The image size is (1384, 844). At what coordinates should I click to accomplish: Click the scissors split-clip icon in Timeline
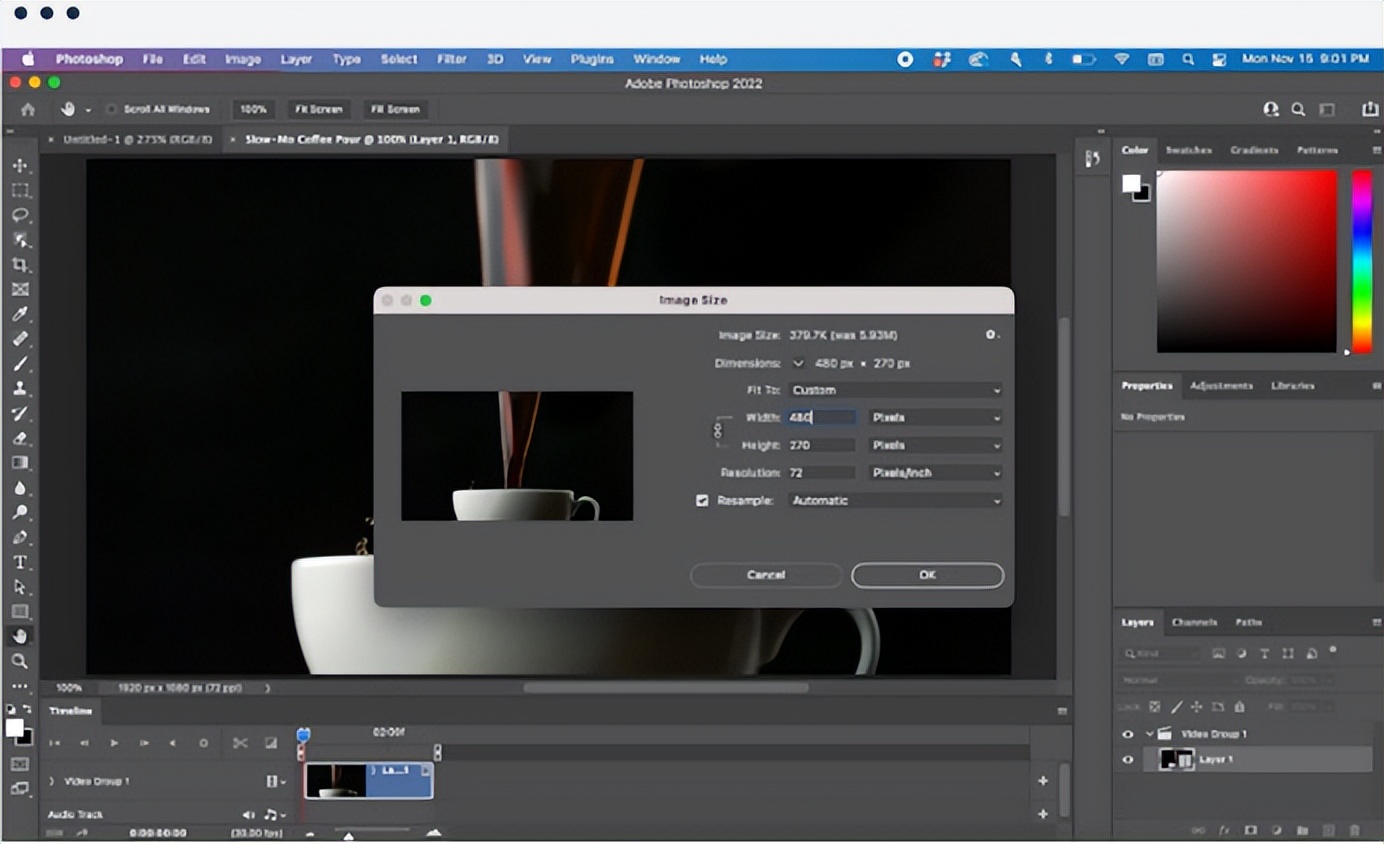coord(240,743)
